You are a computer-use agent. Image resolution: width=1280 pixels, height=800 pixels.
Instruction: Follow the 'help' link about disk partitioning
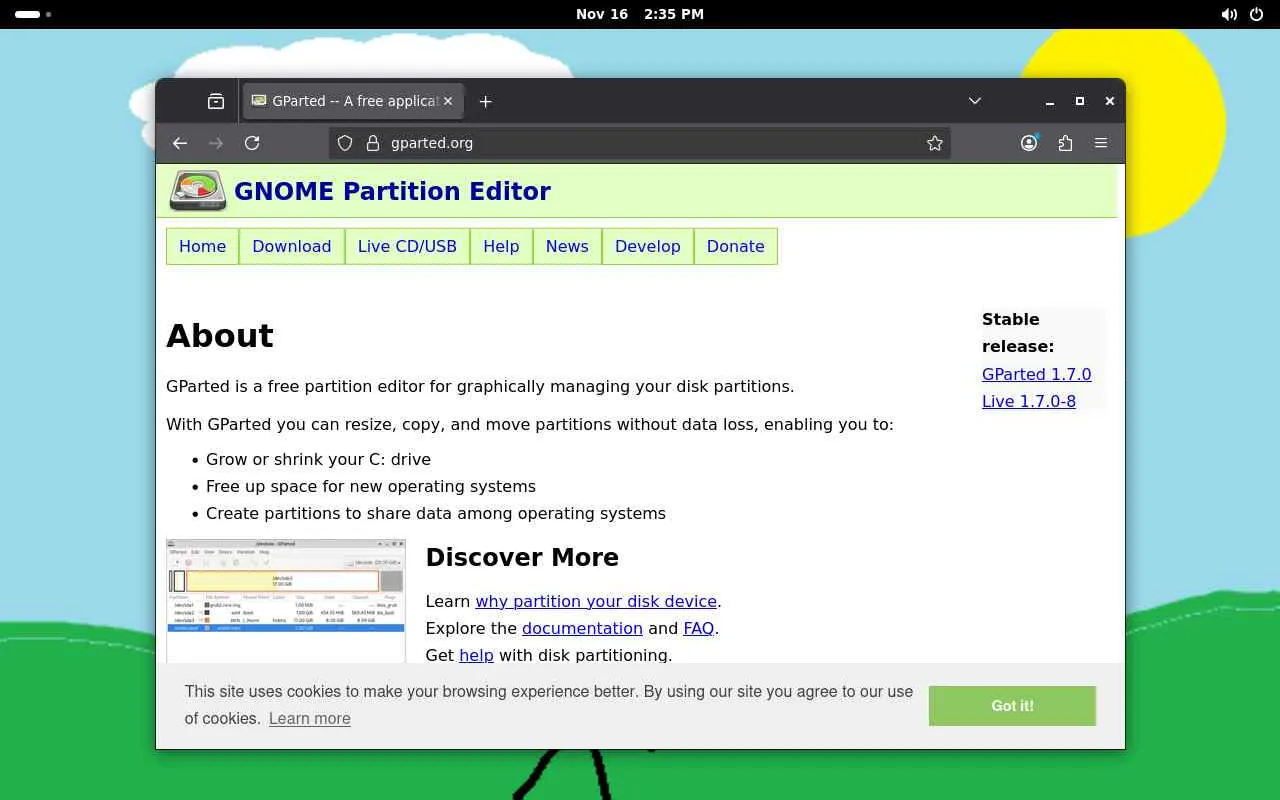[x=476, y=655]
